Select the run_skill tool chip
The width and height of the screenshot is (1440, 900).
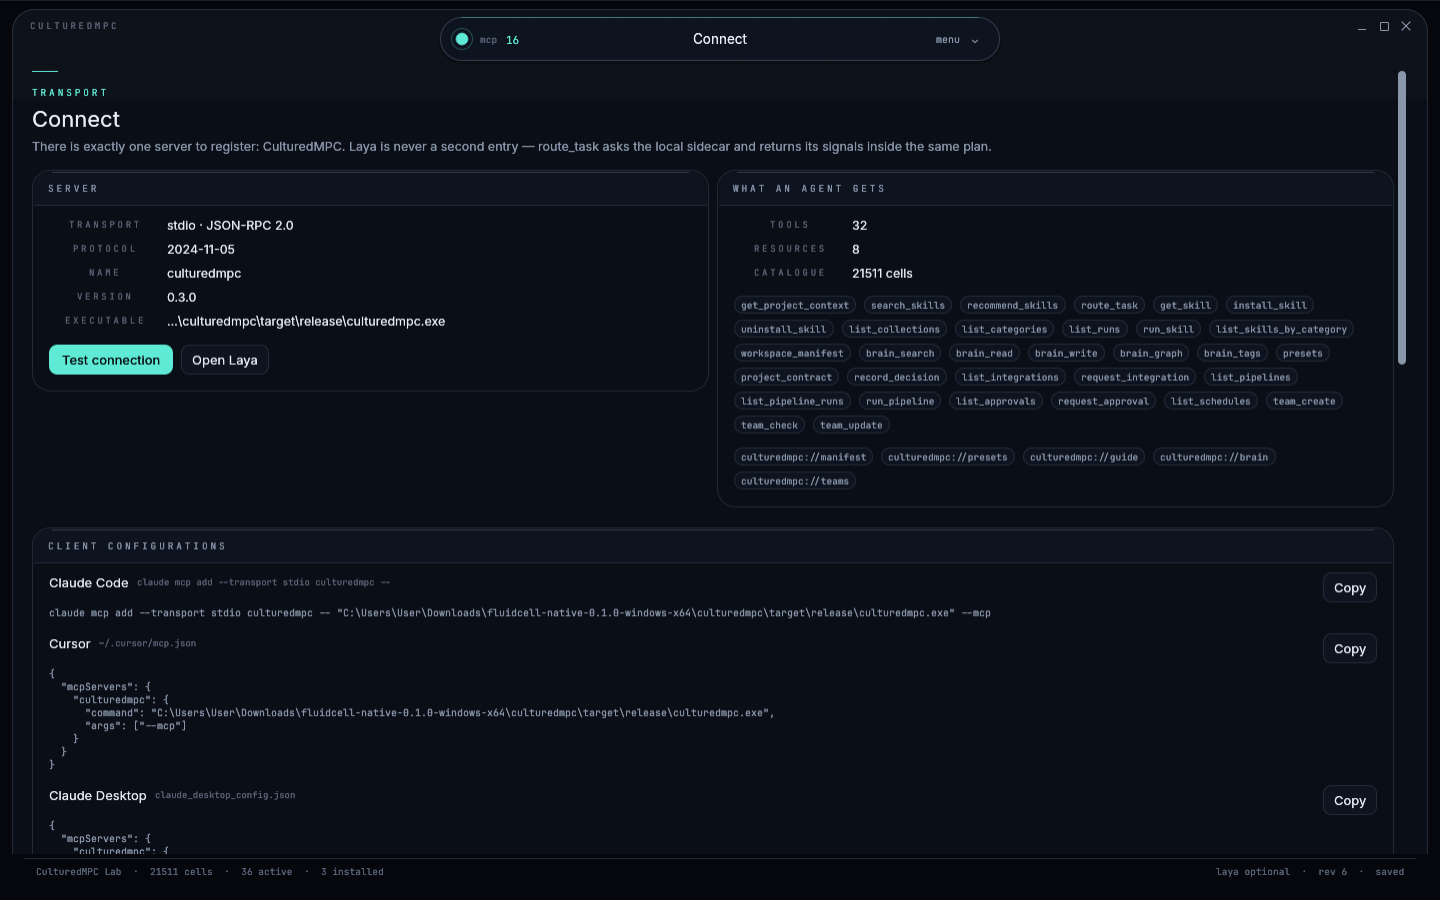1168,329
